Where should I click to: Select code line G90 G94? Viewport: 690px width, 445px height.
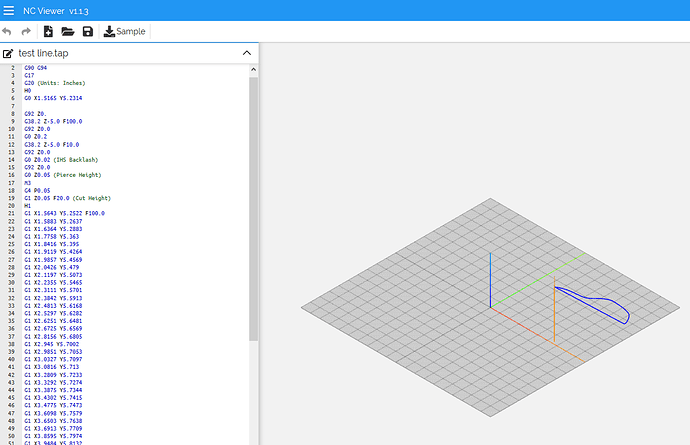coord(36,68)
